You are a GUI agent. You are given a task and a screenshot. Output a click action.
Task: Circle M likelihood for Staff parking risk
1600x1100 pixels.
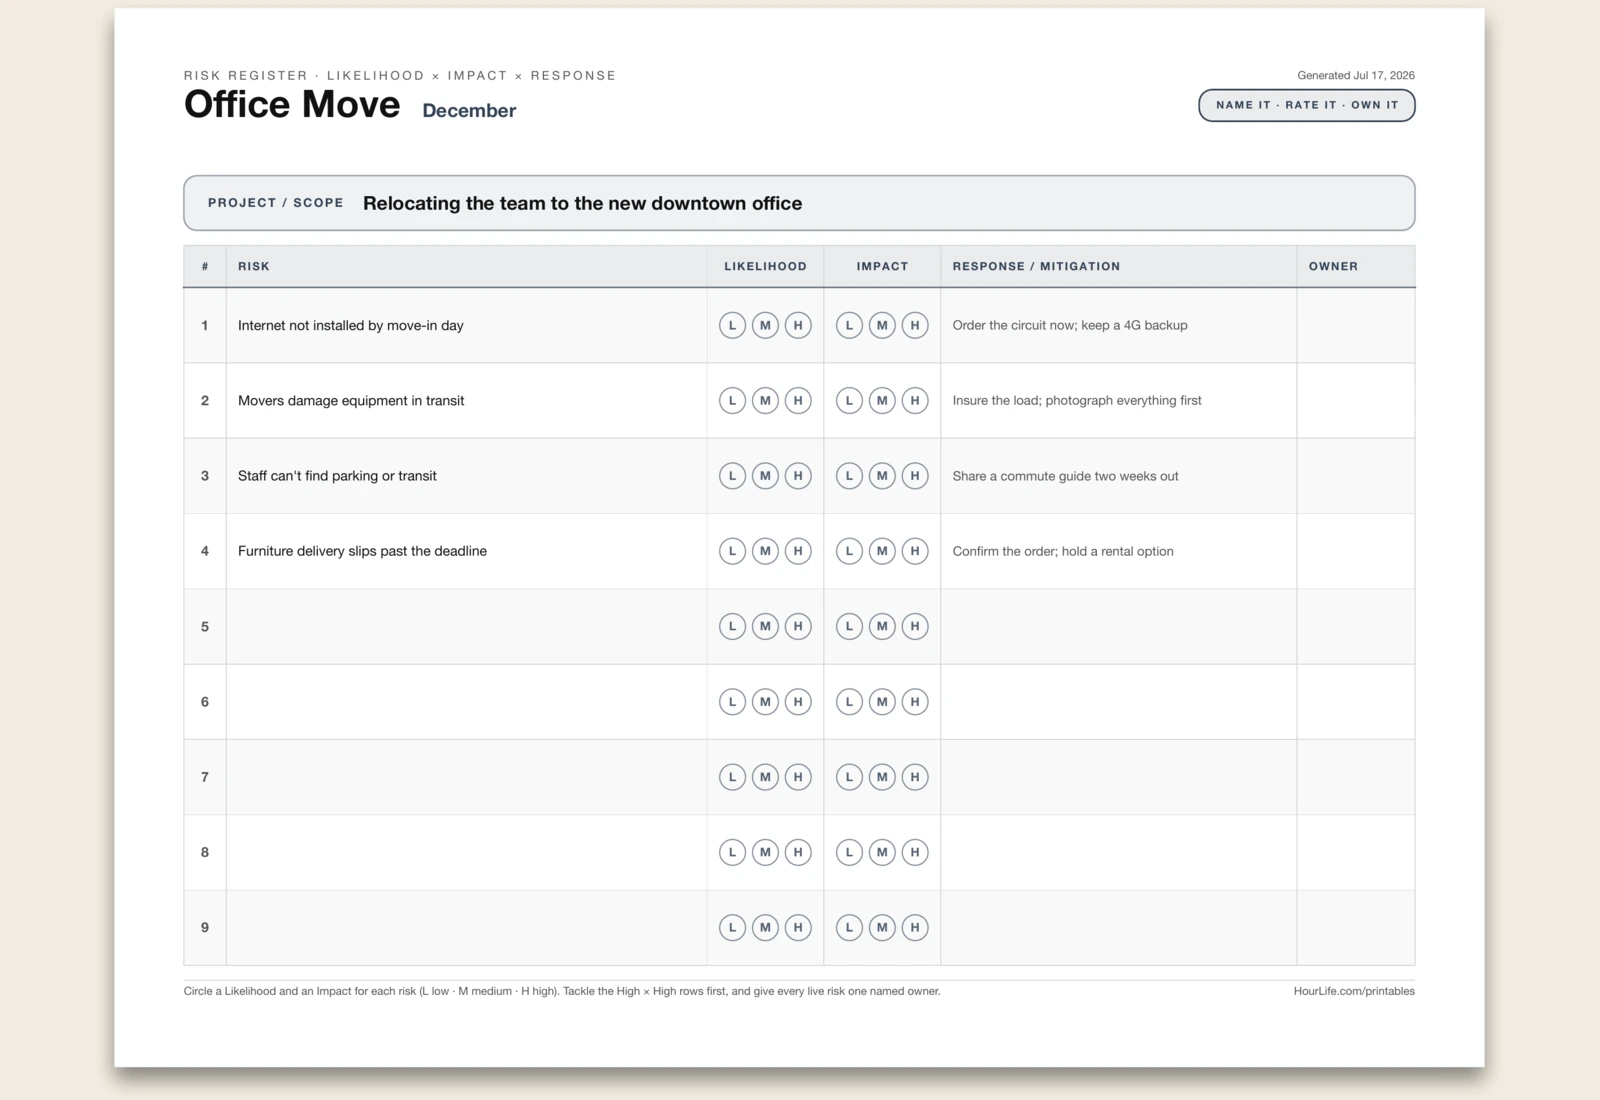[765, 476]
